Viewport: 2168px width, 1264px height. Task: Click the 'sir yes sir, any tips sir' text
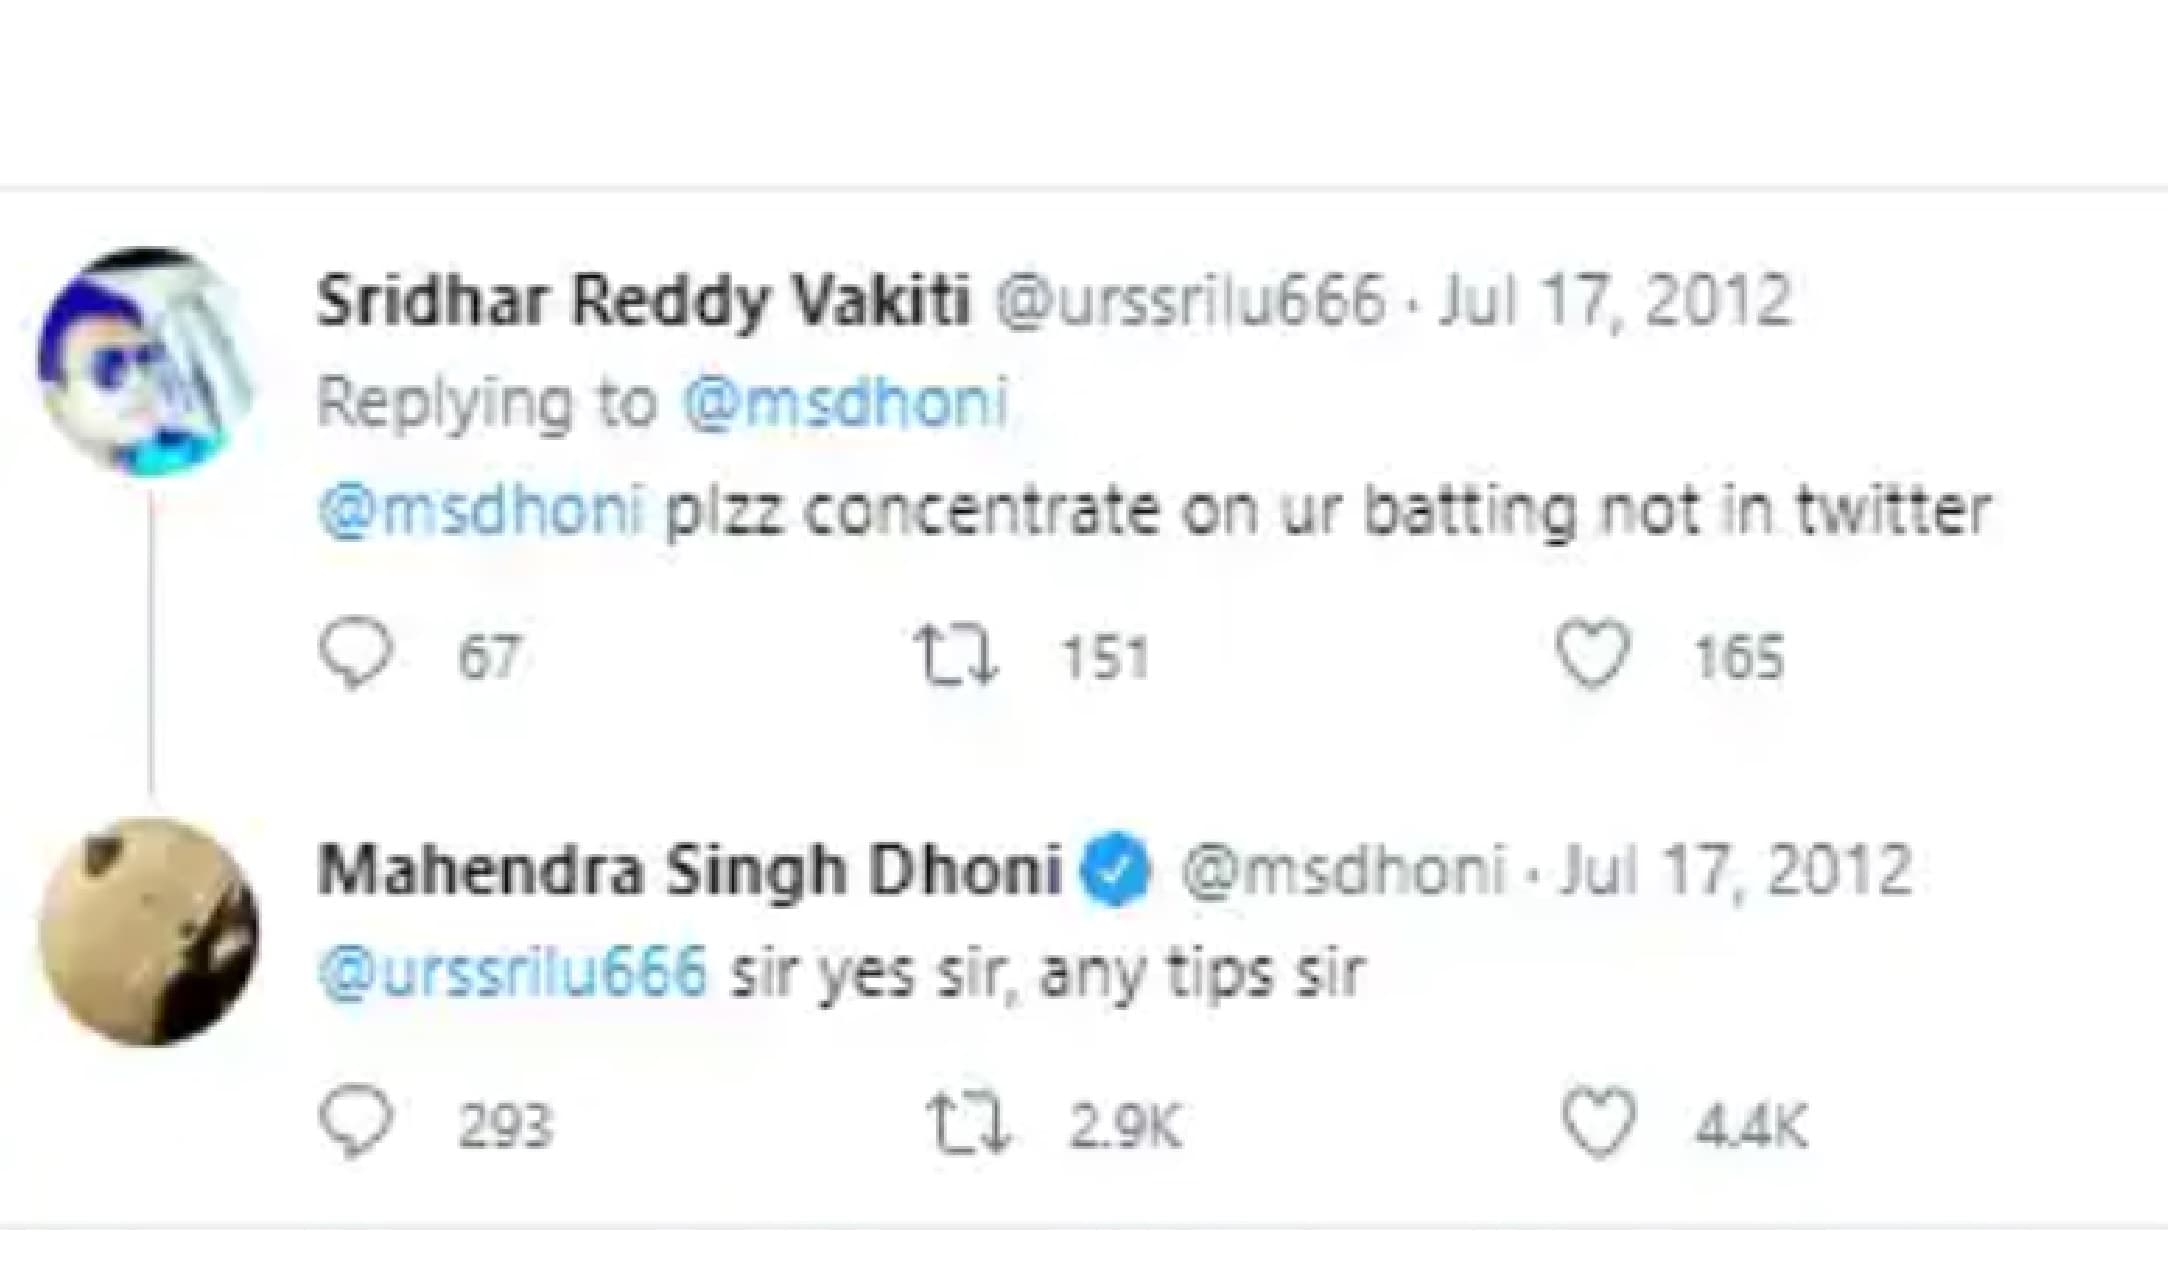[x=1046, y=972]
